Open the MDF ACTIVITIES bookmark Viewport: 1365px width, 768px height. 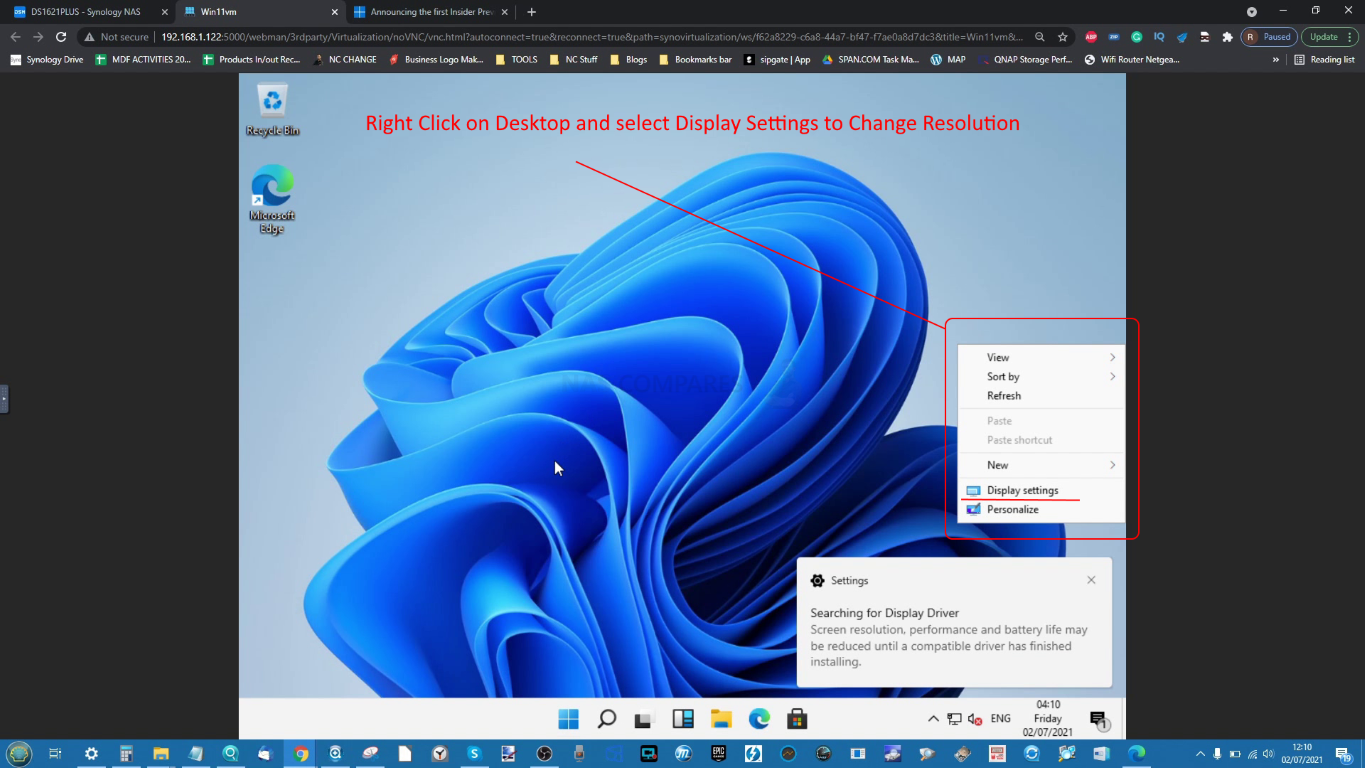tap(143, 59)
